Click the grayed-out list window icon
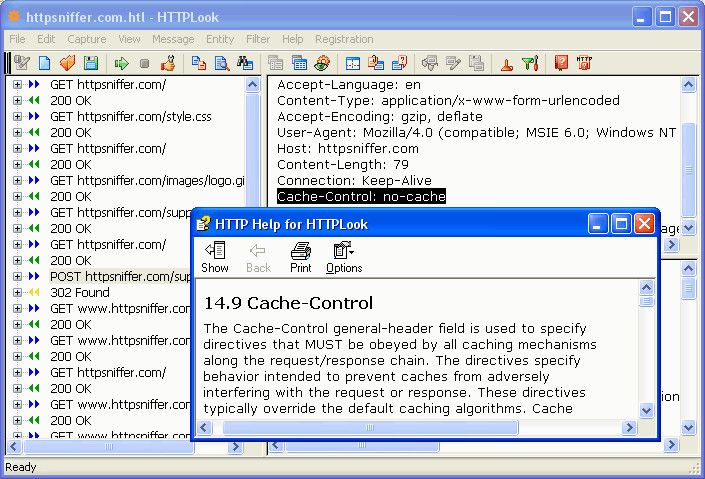The width and height of the screenshot is (705, 479). (x=276, y=63)
